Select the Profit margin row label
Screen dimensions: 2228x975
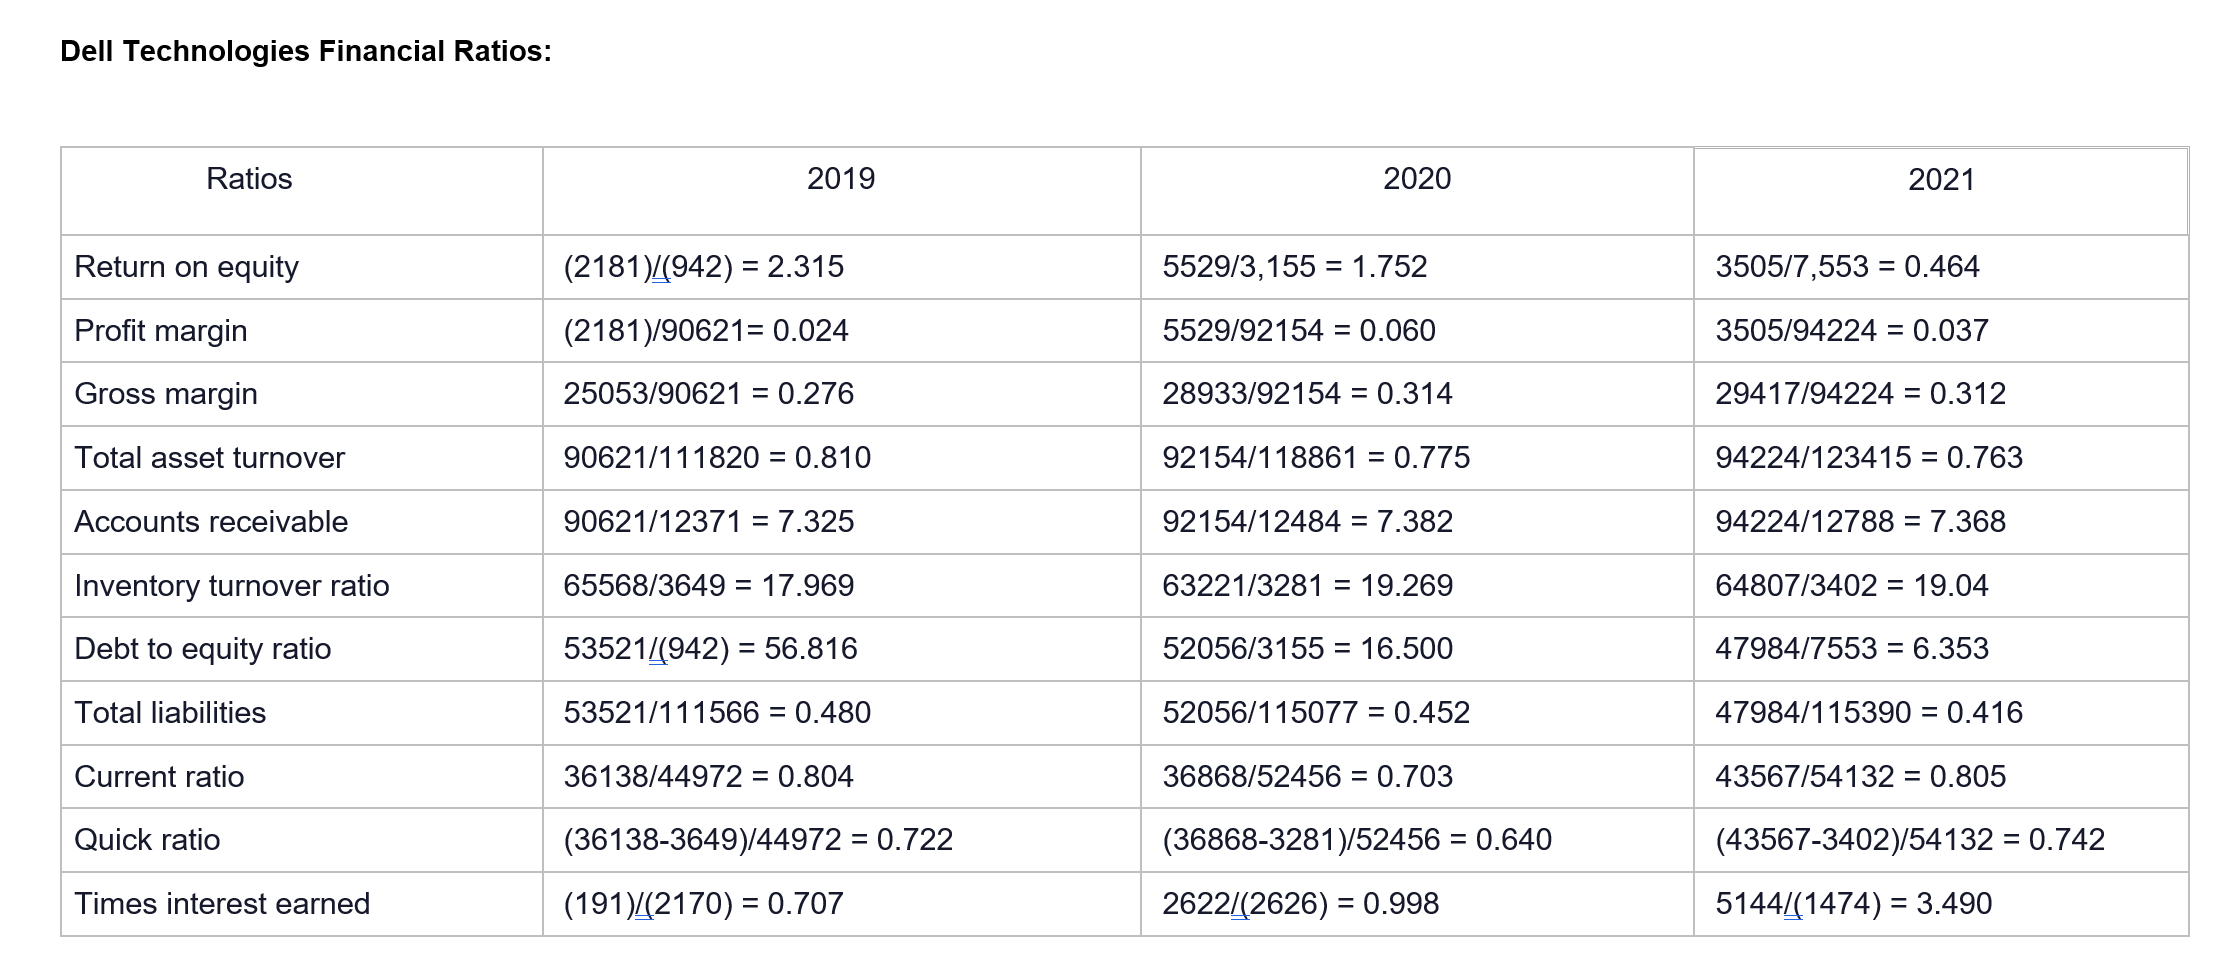pyautogui.click(x=161, y=331)
